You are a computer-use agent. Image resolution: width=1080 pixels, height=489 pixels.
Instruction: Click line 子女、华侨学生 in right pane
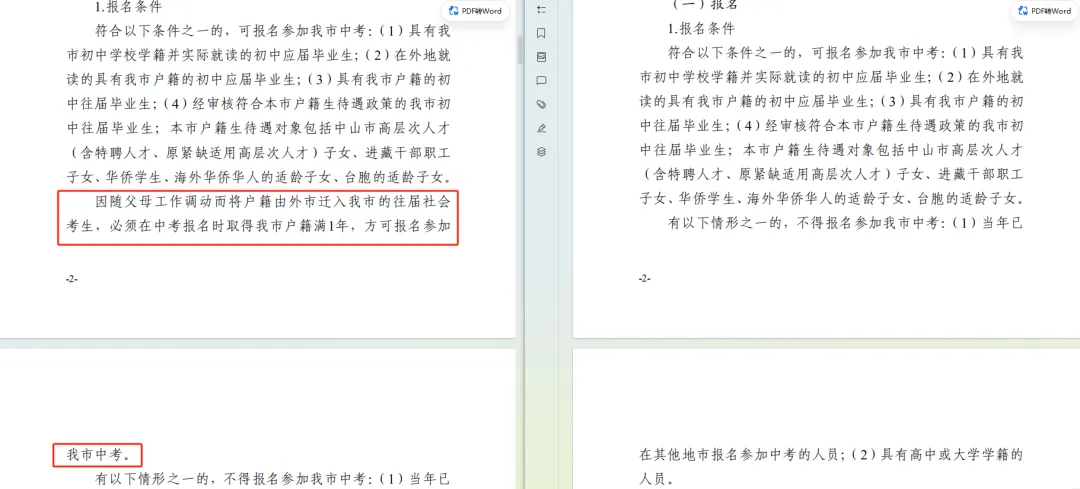click(831, 199)
